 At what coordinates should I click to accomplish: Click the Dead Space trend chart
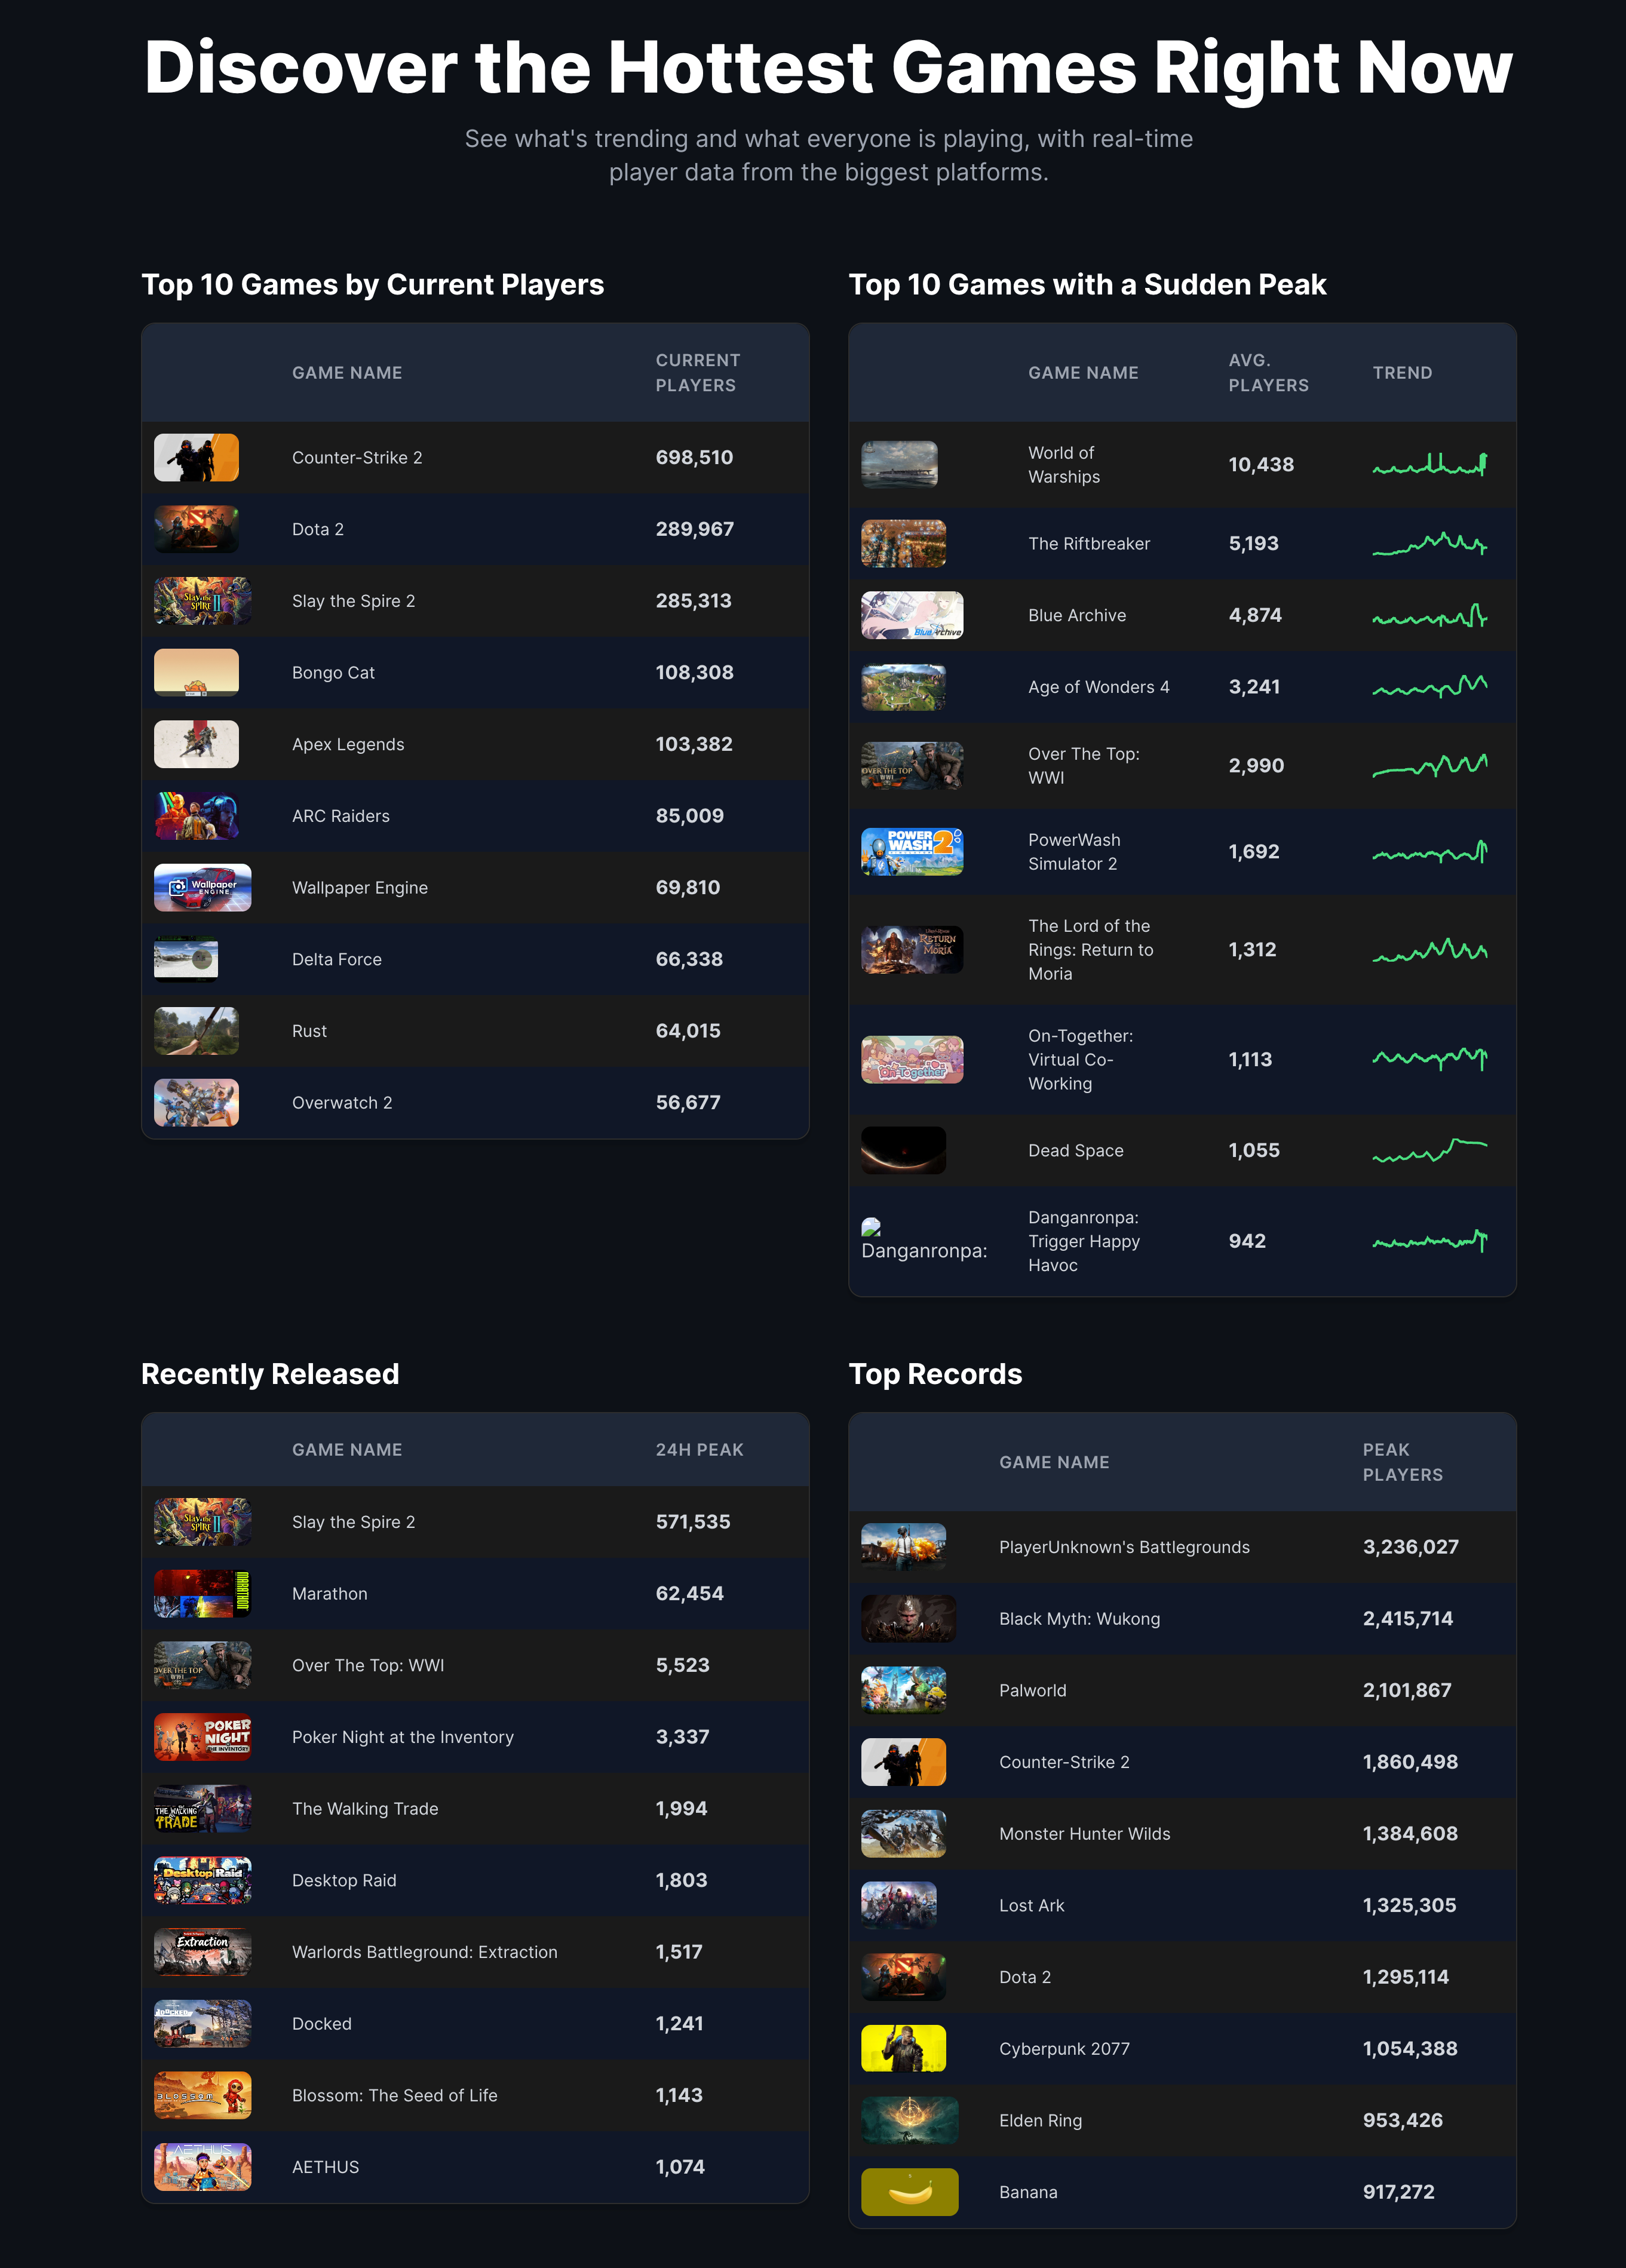[1429, 1151]
